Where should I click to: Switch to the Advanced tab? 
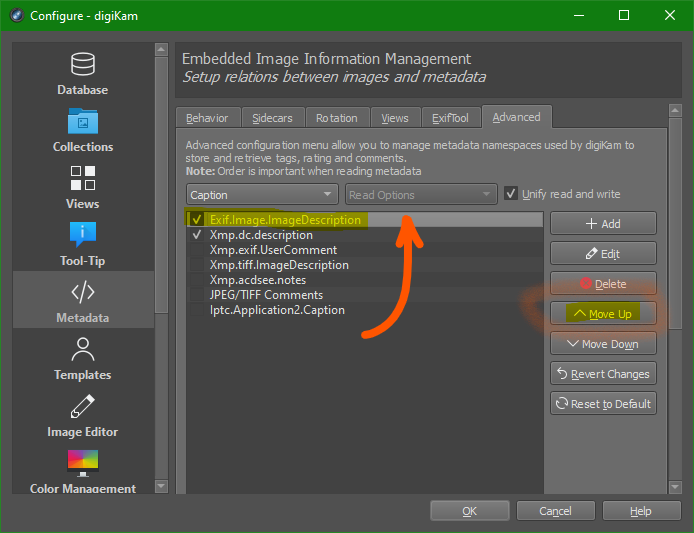(517, 117)
